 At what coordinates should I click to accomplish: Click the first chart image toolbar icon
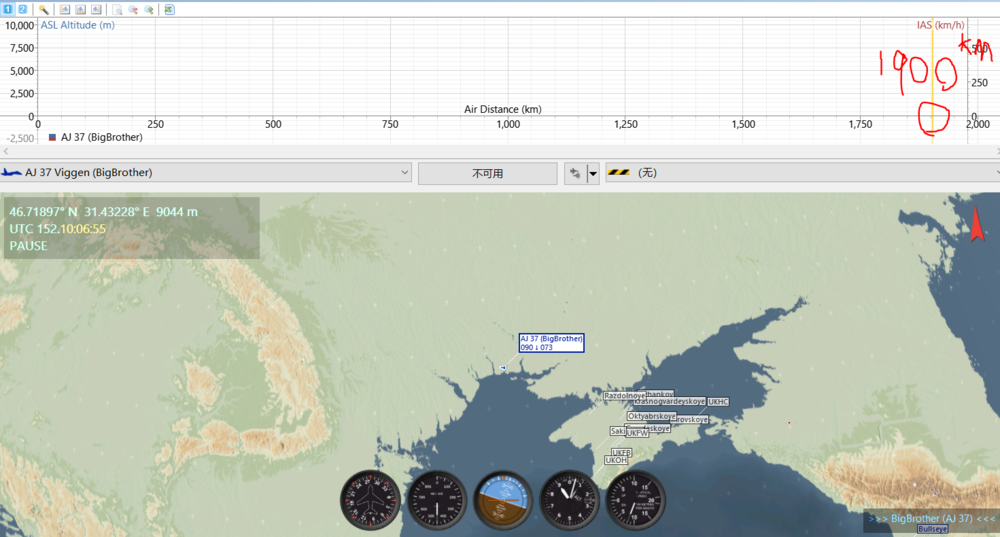coord(65,9)
